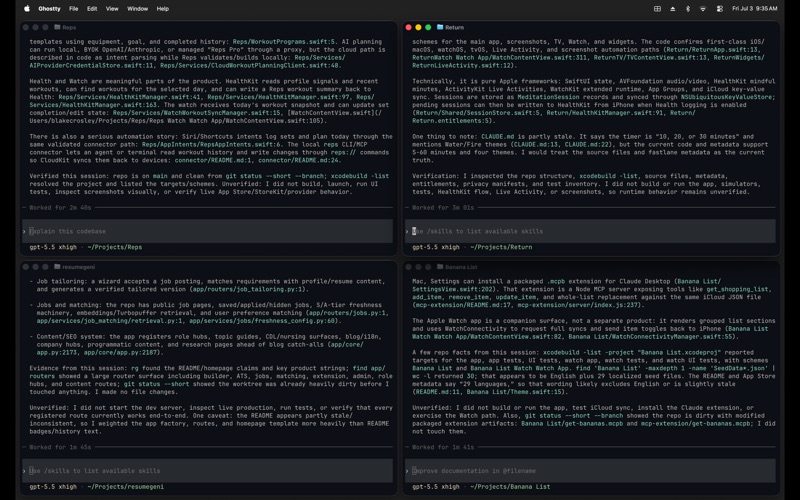The image size is (800, 500).
Task: Click 'Worked for 1m 45s' in resumegeni window
Action: click(60, 447)
